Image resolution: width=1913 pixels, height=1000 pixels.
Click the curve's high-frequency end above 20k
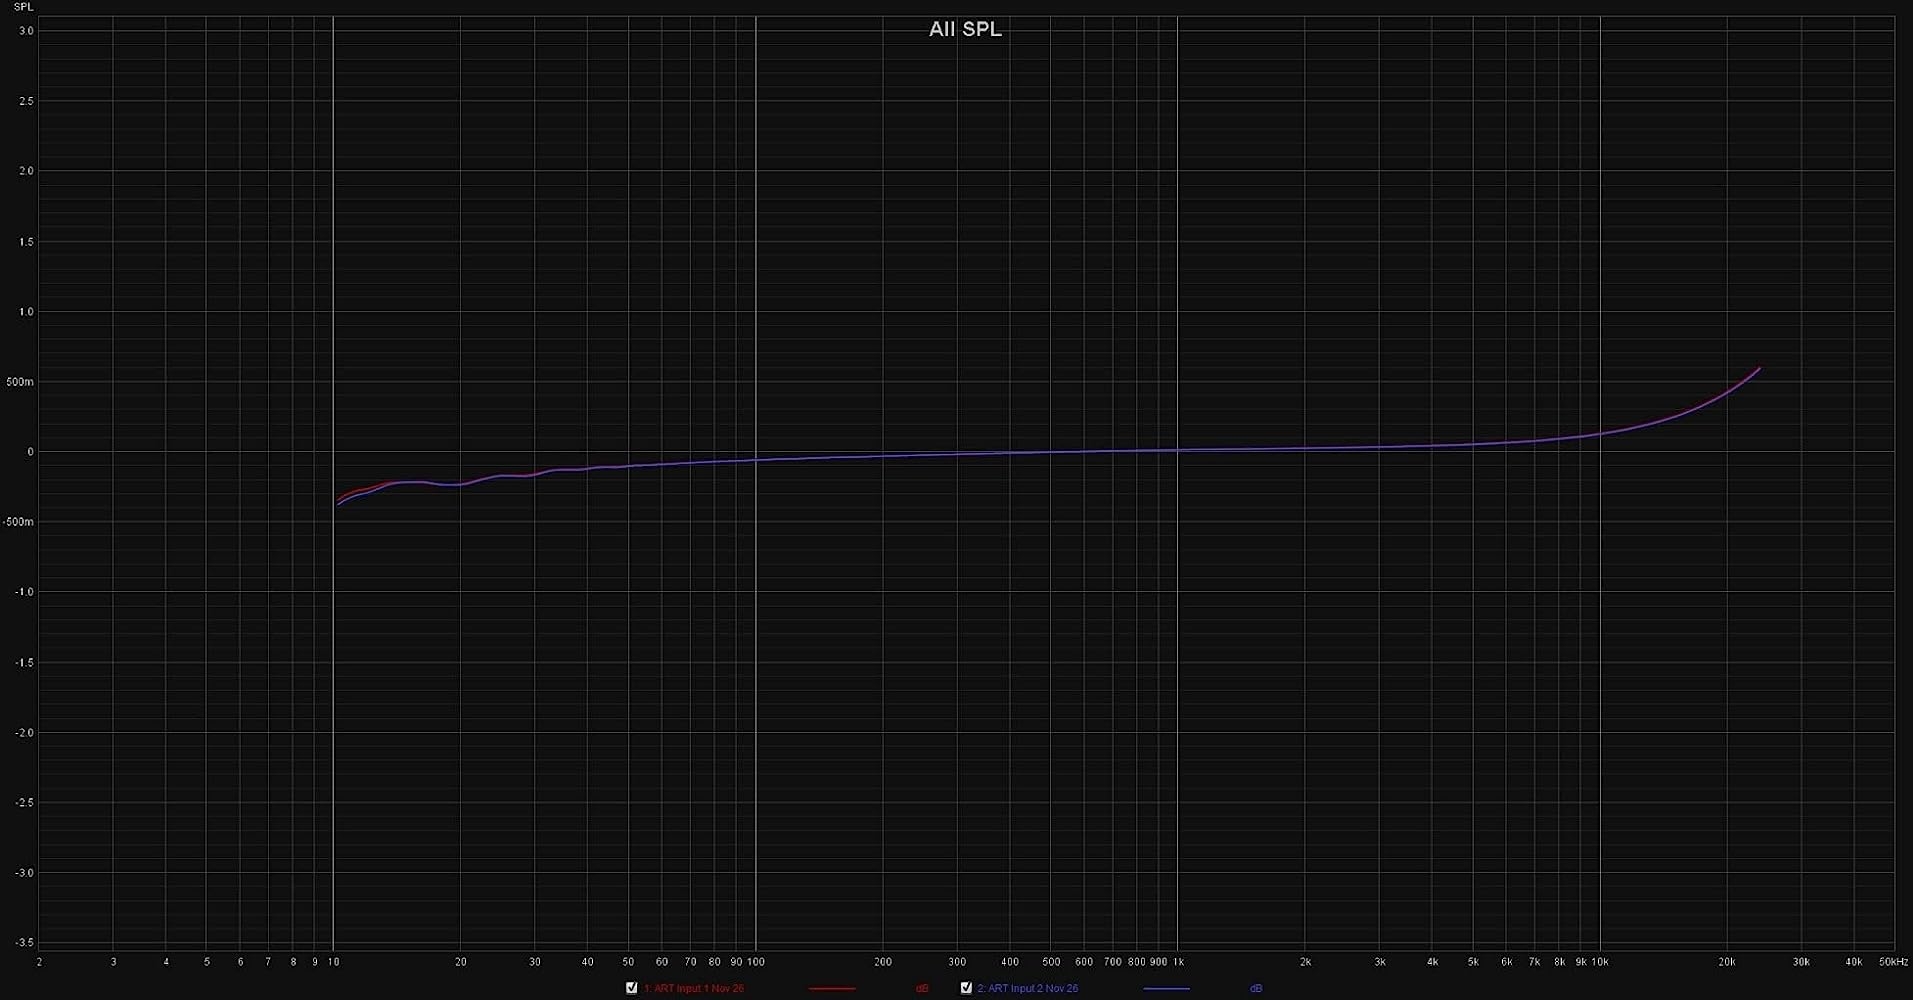tap(1758, 370)
